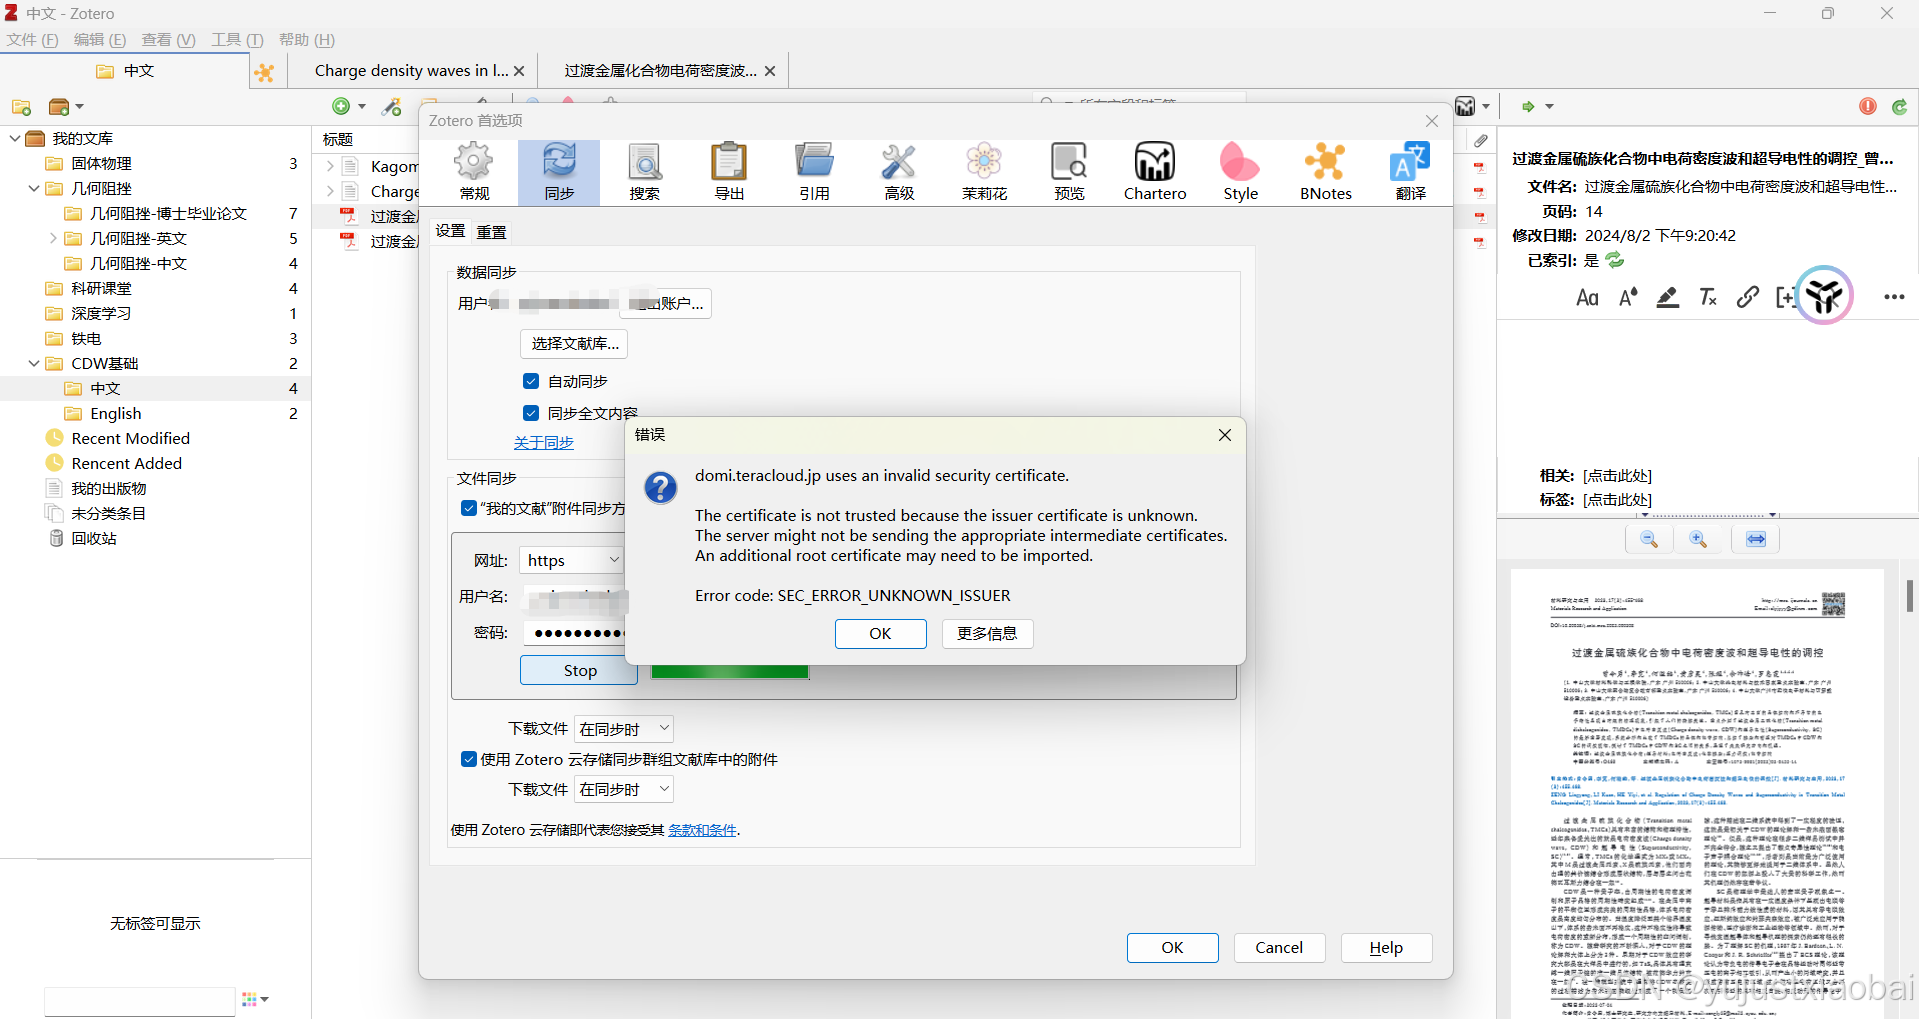The height and width of the screenshot is (1019, 1919).
Task: Toggle the 我的文献 attachment sync checkbox
Action: point(468,508)
